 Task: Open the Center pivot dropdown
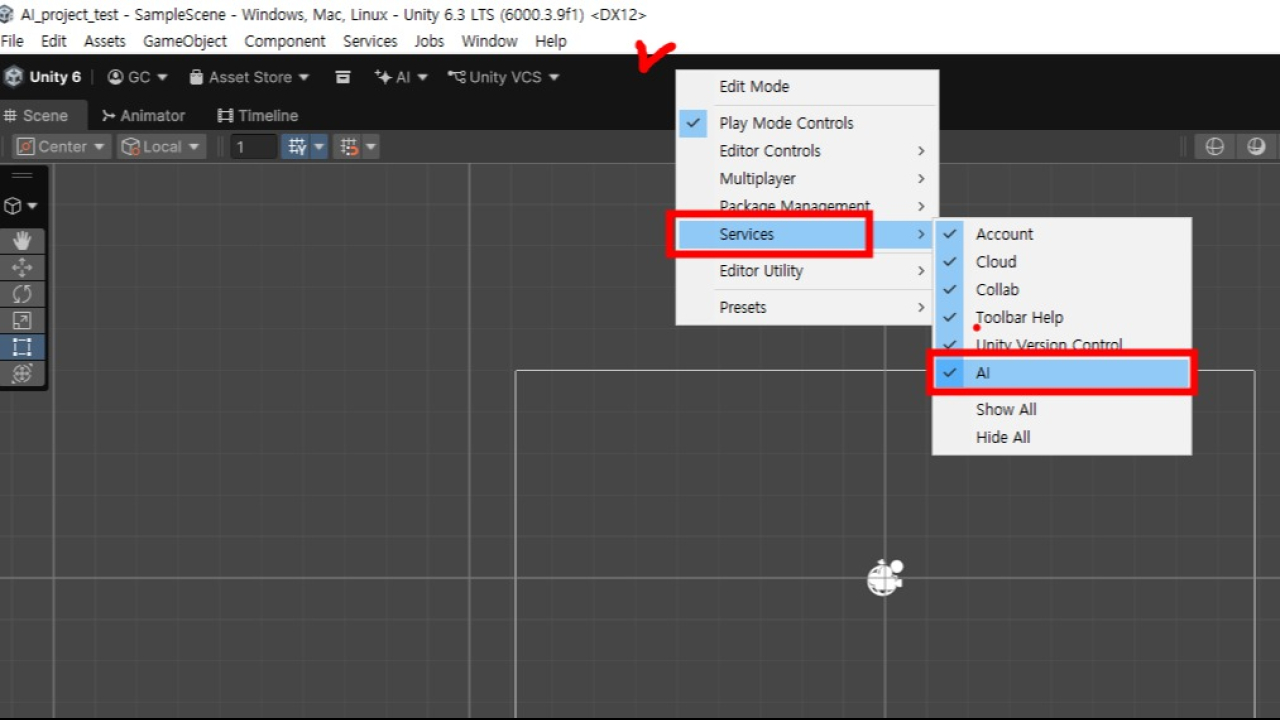point(61,147)
